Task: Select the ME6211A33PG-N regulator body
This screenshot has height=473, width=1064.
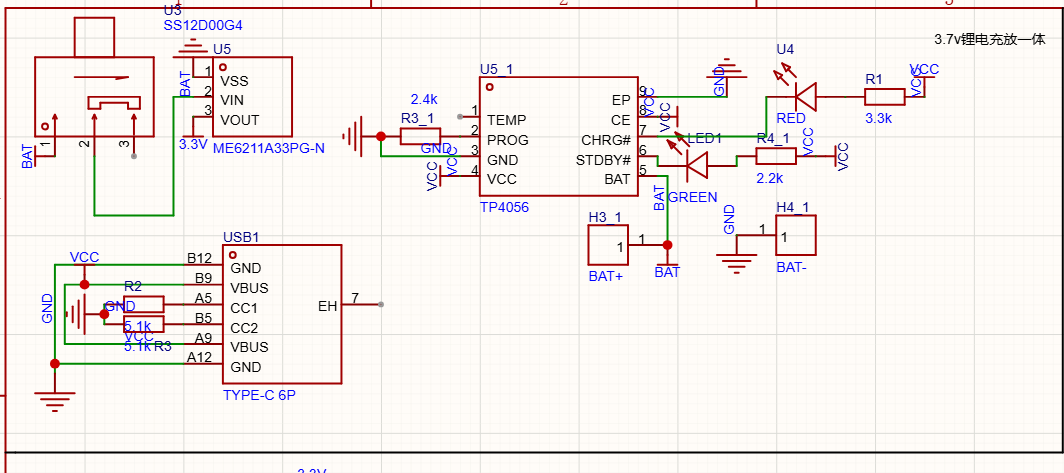Action: pos(252,97)
